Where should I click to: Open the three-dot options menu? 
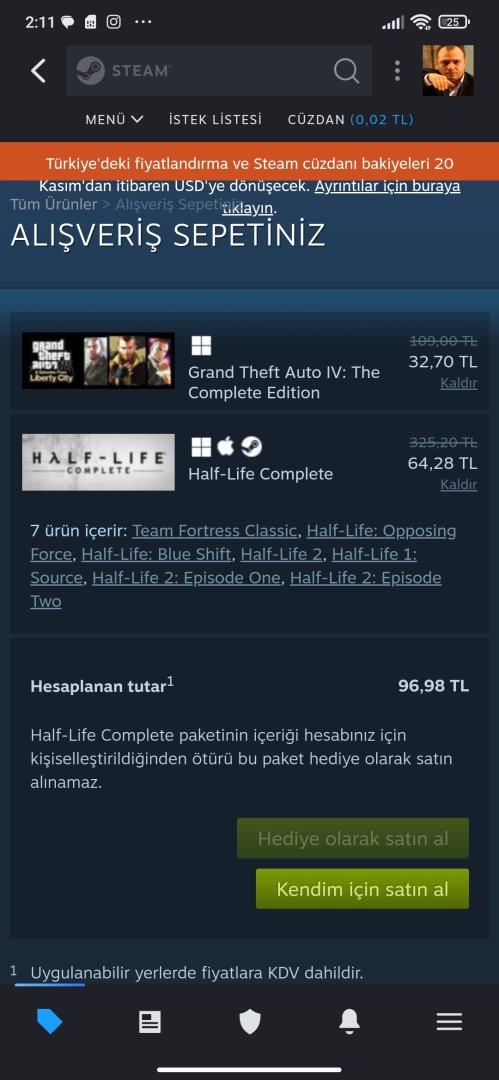point(397,70)
